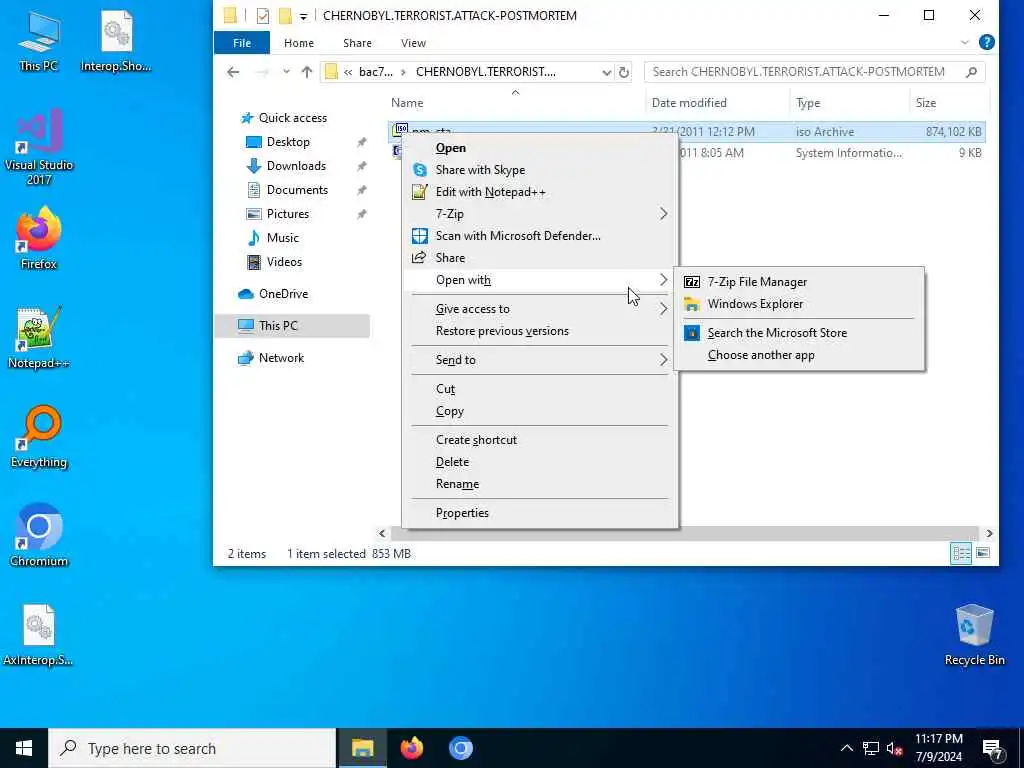The image size is (1024, 768).
Task: Choose Cut from context menu
Action: 540,389
